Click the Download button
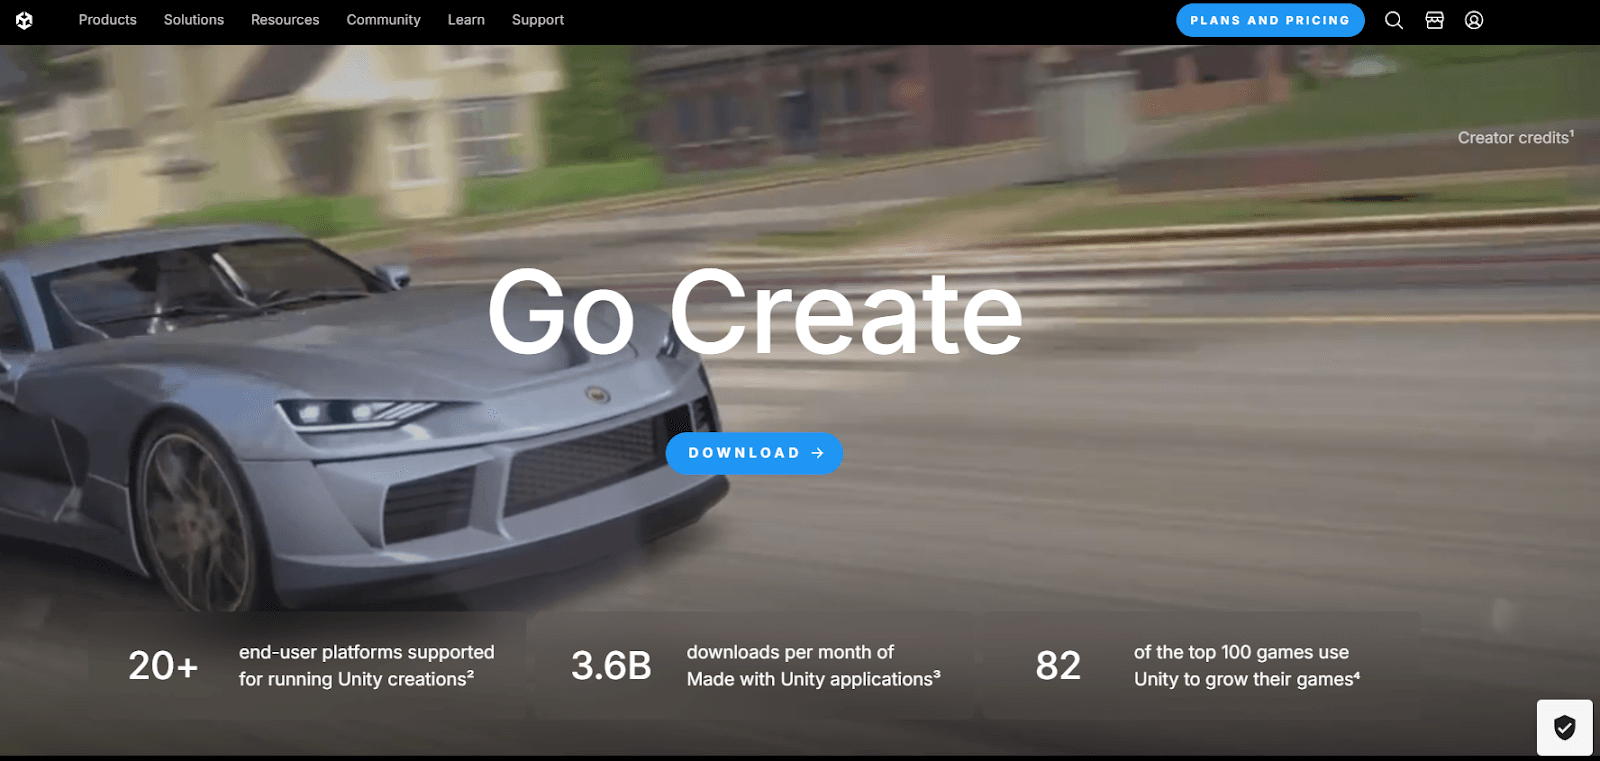The height and width of the screenshot is (761, 1600). 754,453
